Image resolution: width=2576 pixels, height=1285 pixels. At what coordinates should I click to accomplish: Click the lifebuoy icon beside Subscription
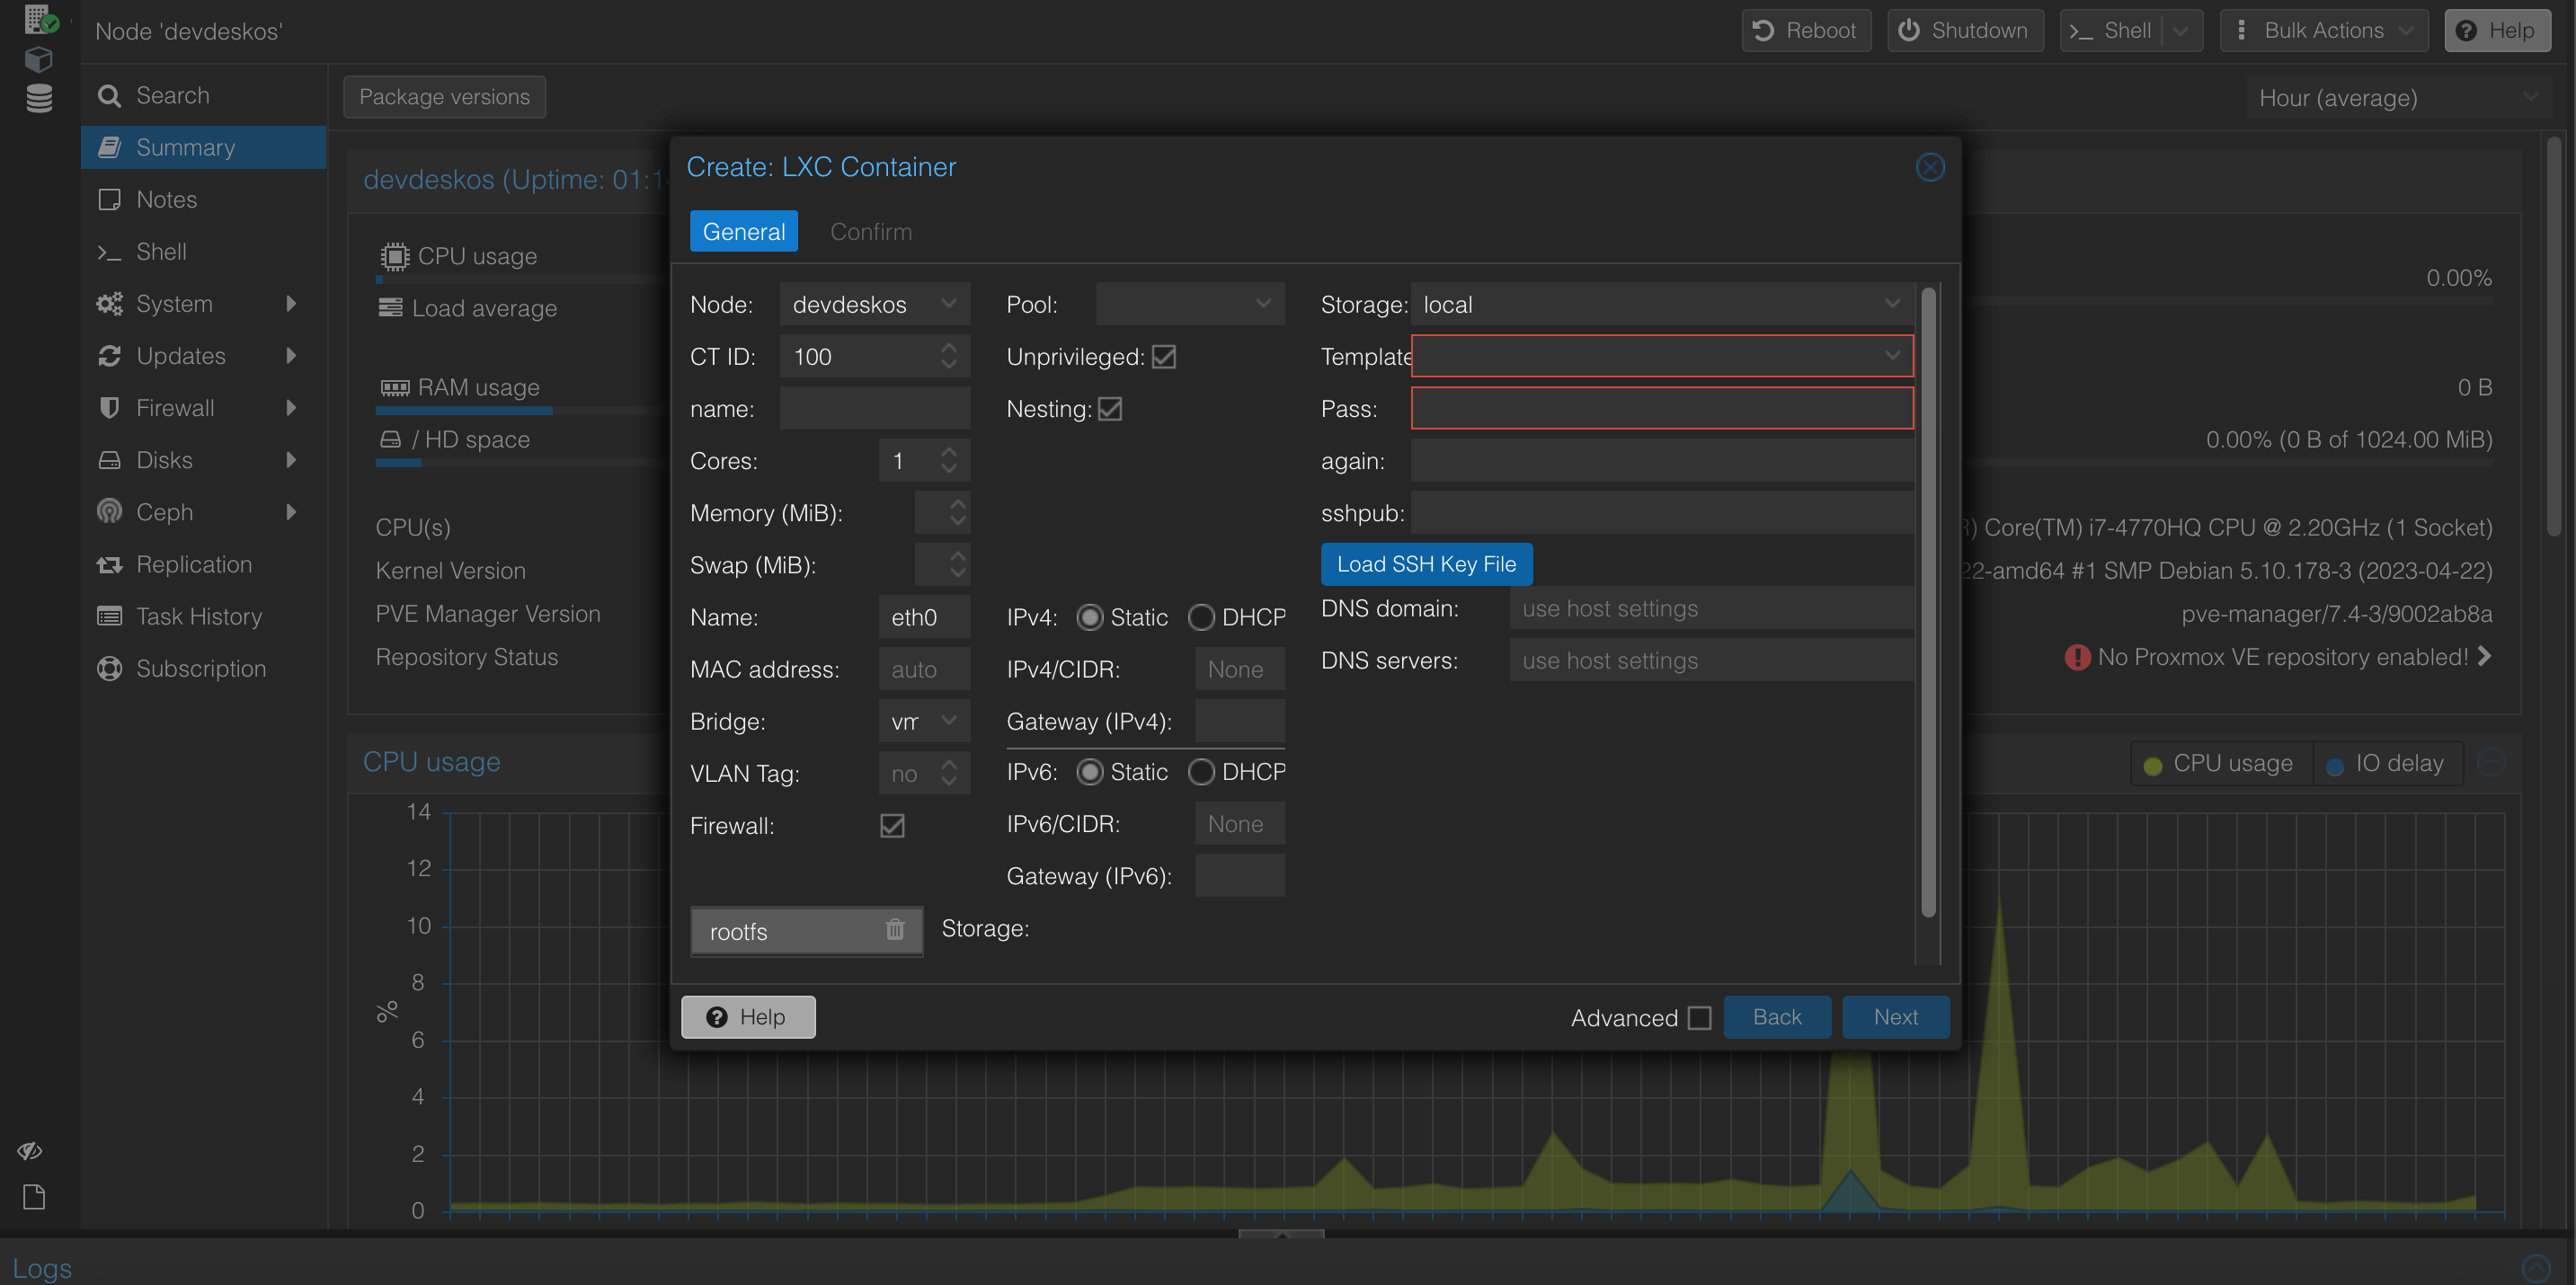tap(109, 668)
